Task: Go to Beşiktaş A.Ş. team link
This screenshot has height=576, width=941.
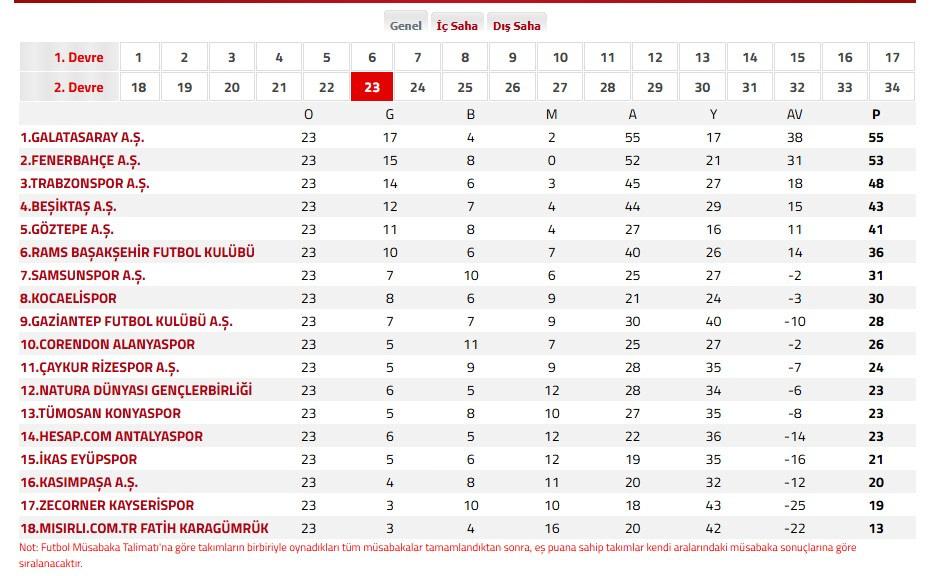Action: (x=68, y=207)
